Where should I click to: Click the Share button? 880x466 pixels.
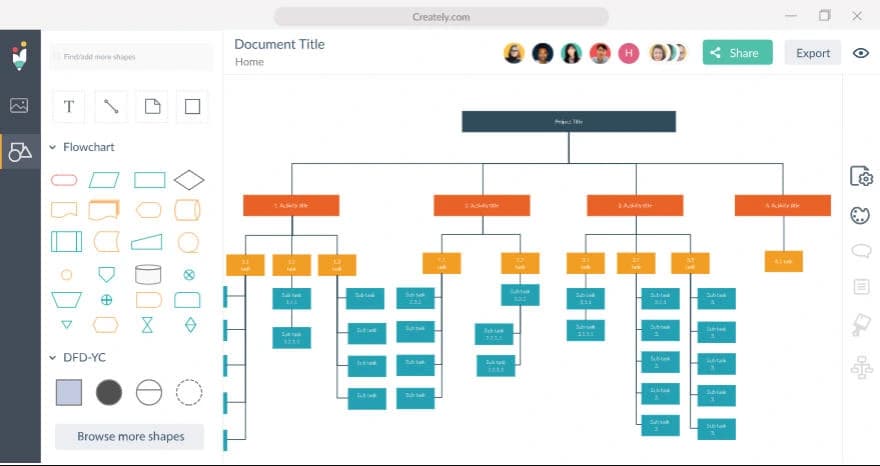[x=738, y=53]
